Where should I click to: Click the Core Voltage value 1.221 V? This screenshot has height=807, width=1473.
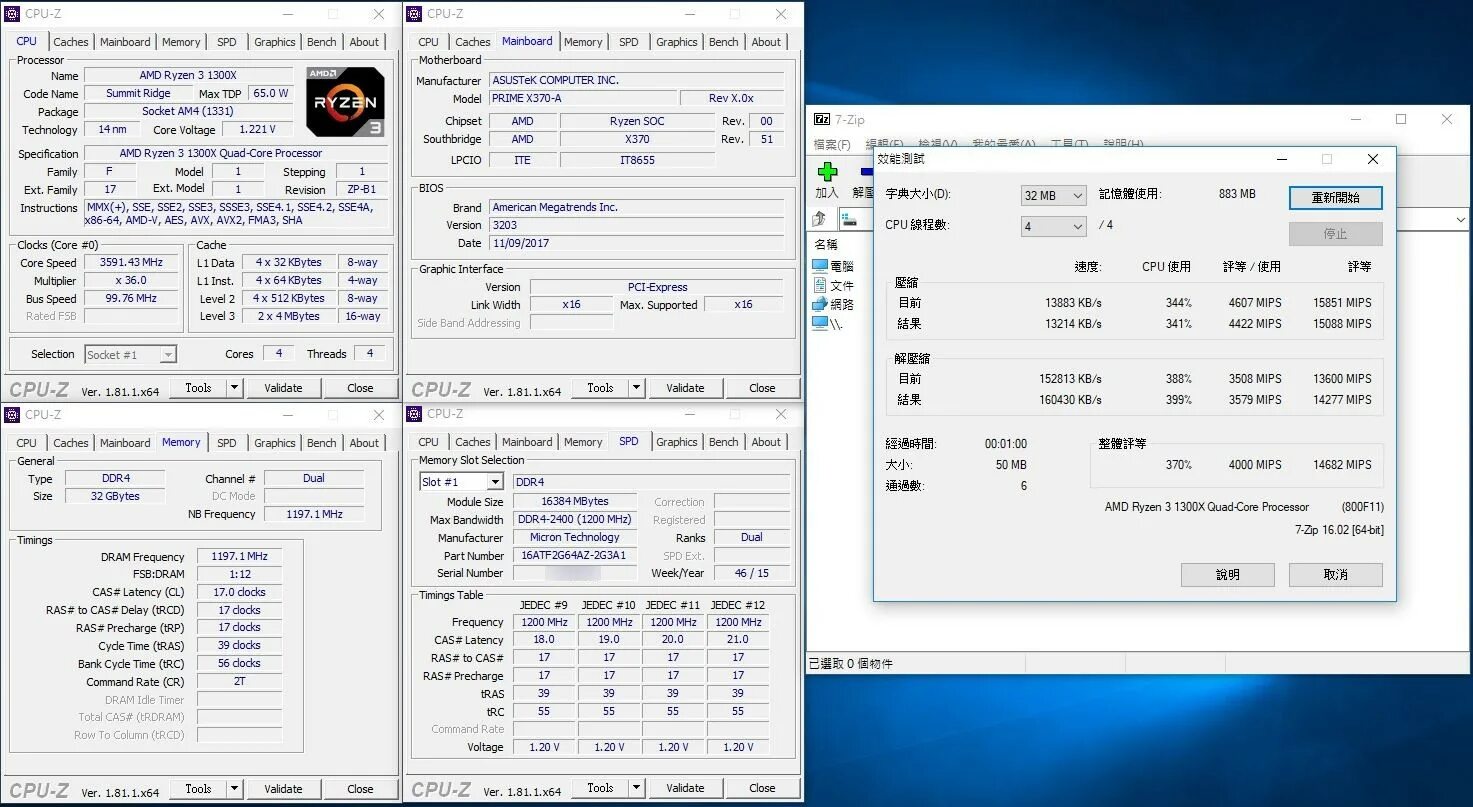click(257, 129)
